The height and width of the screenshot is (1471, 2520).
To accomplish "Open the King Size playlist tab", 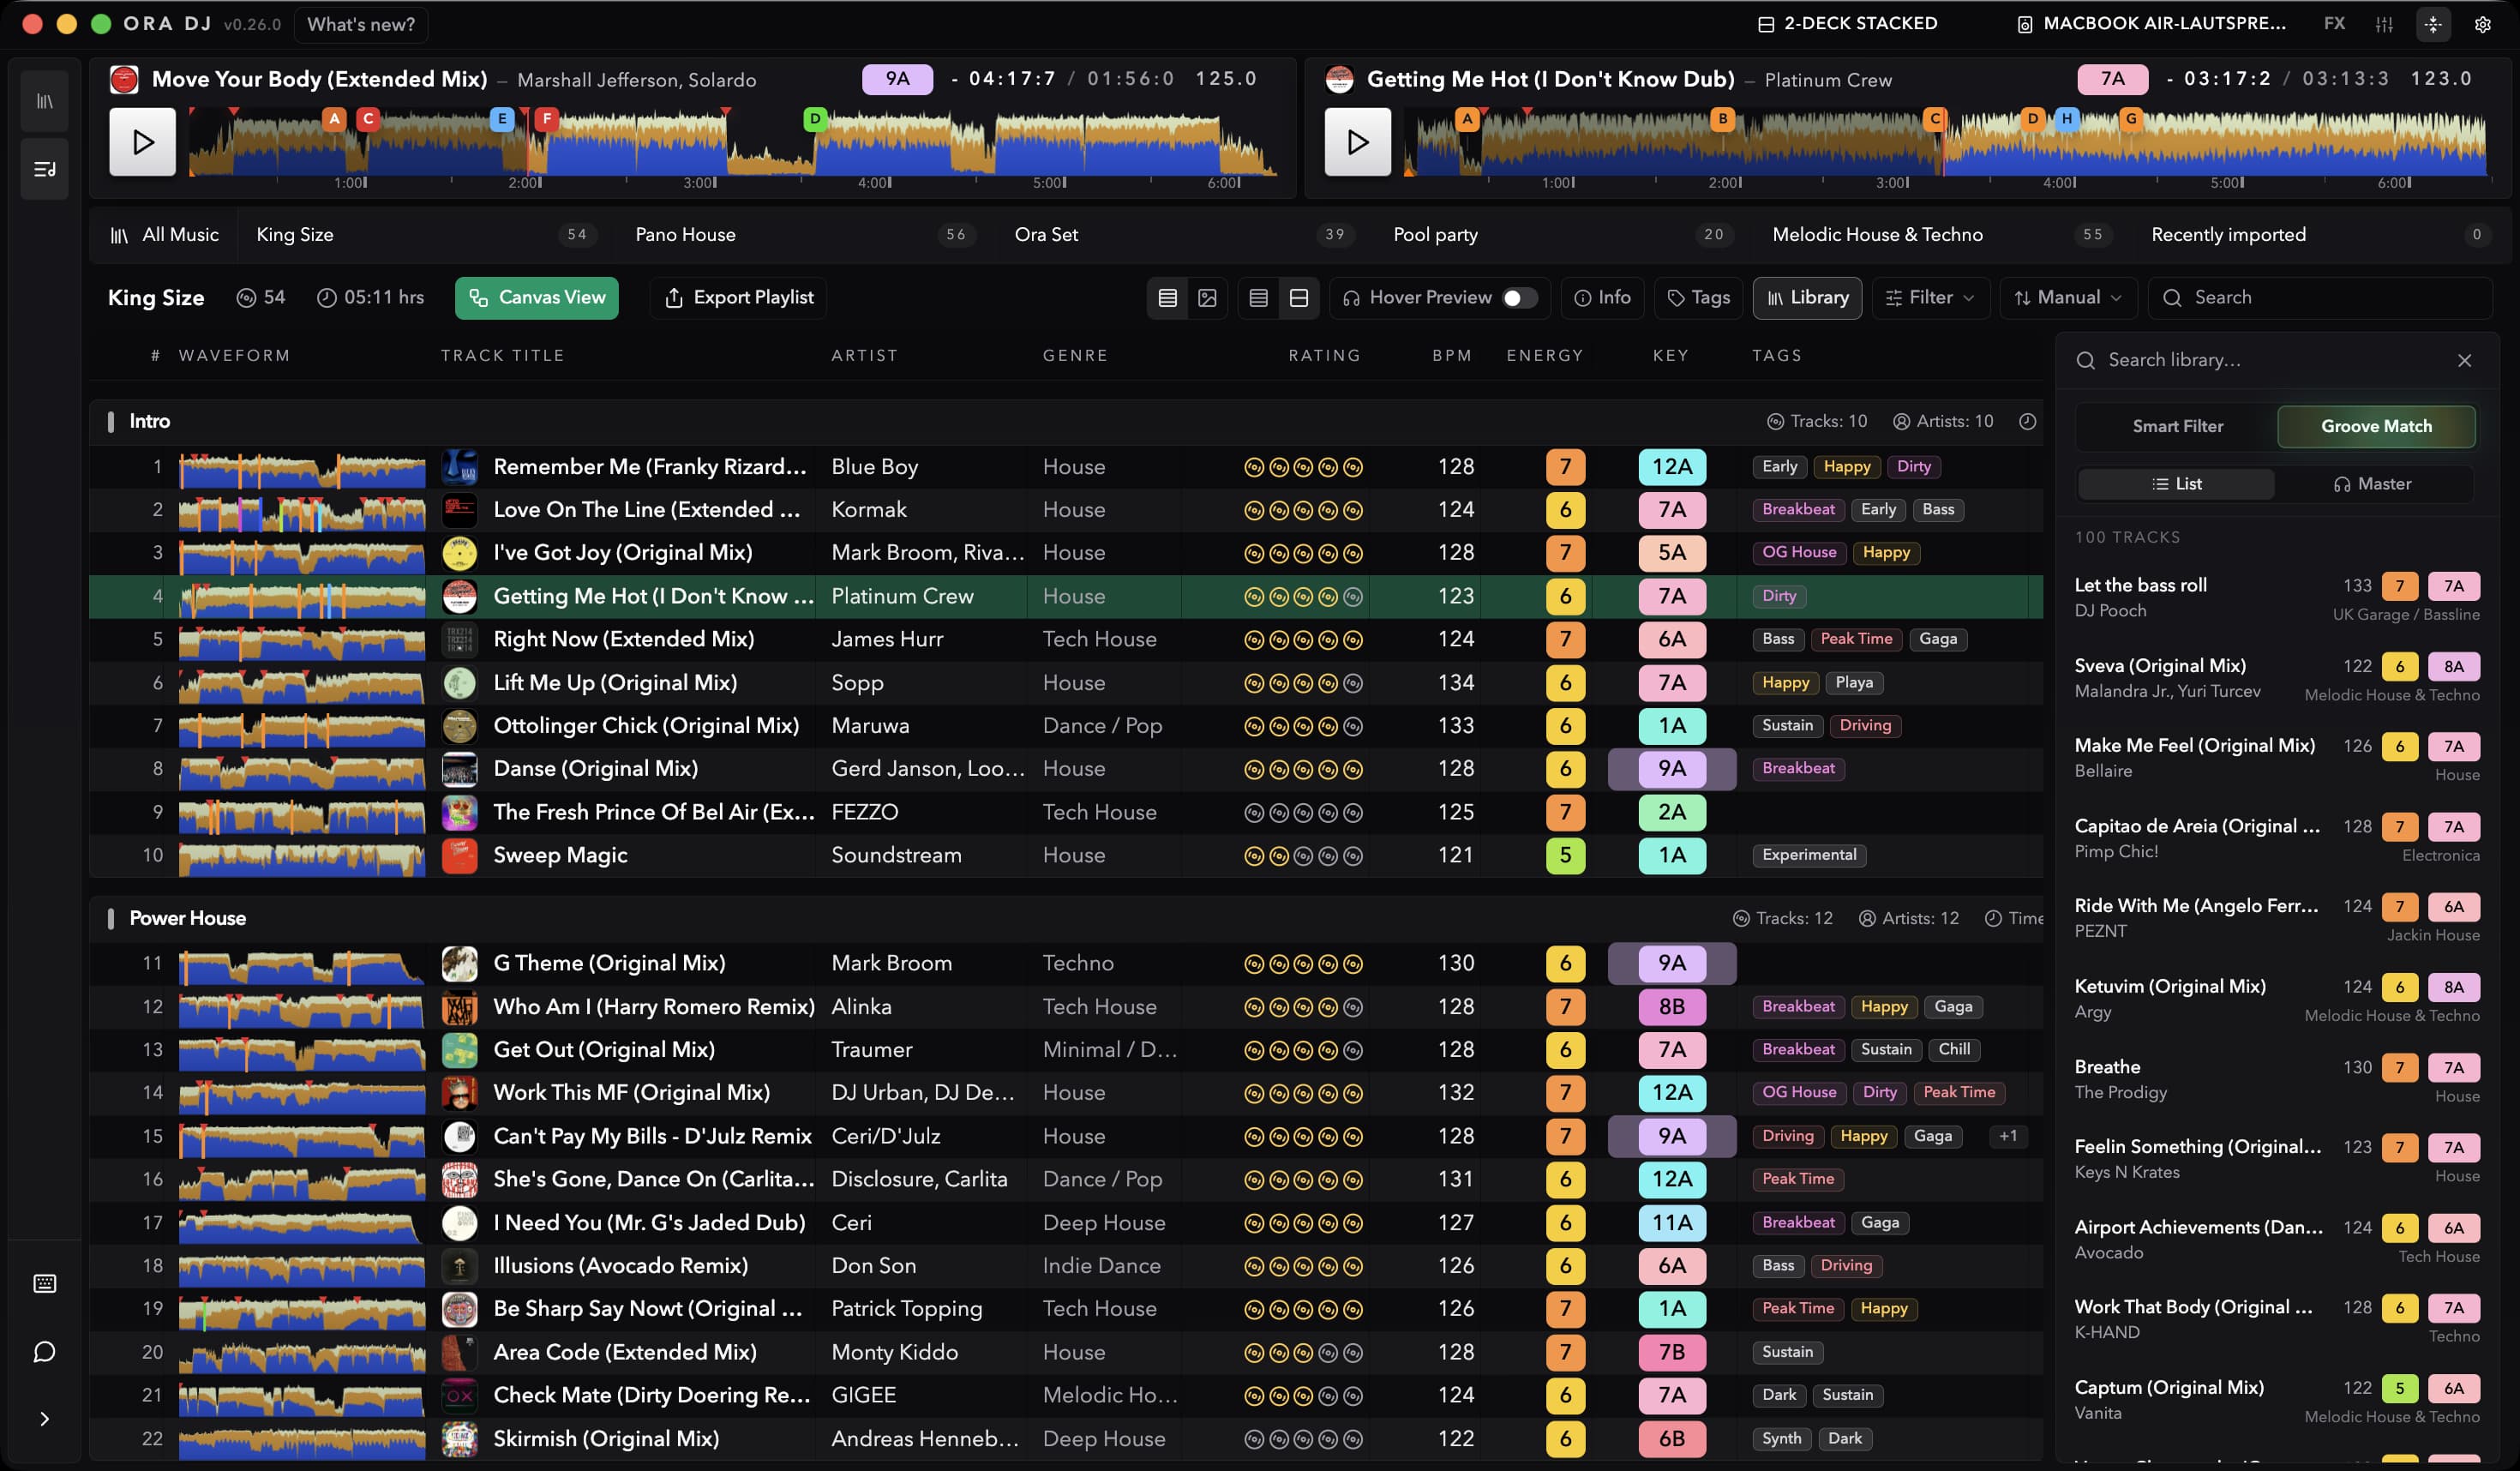I will tap(426, 234).
